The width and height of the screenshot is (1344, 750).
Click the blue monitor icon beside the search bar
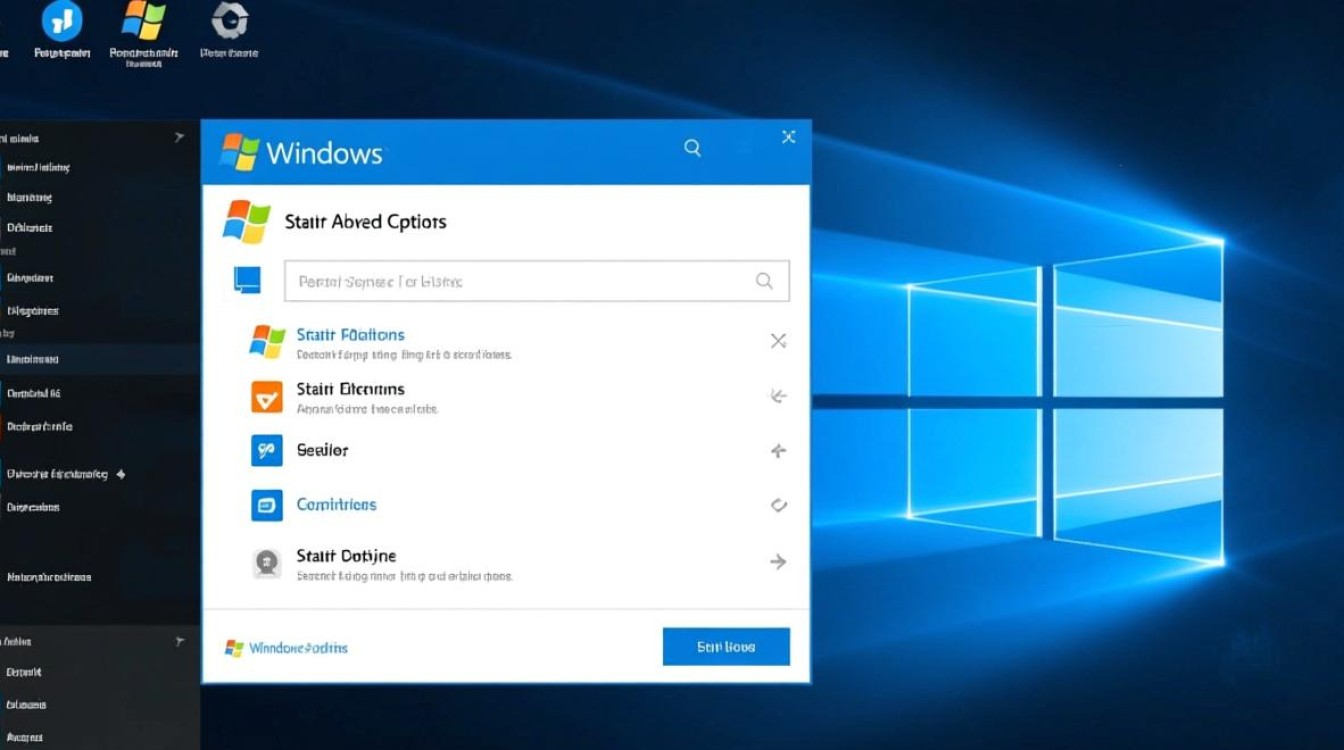click(246, 281)
